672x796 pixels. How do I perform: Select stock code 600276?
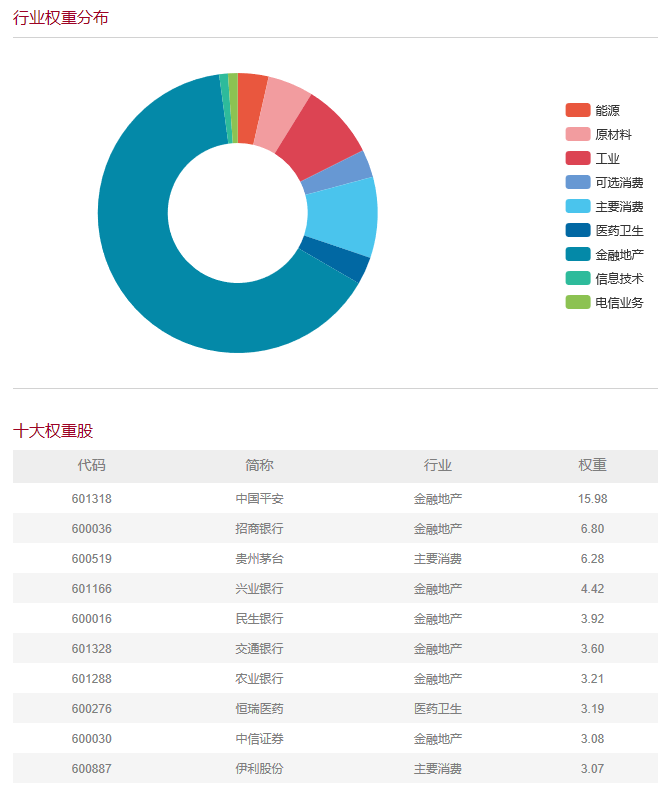(91, 708)
